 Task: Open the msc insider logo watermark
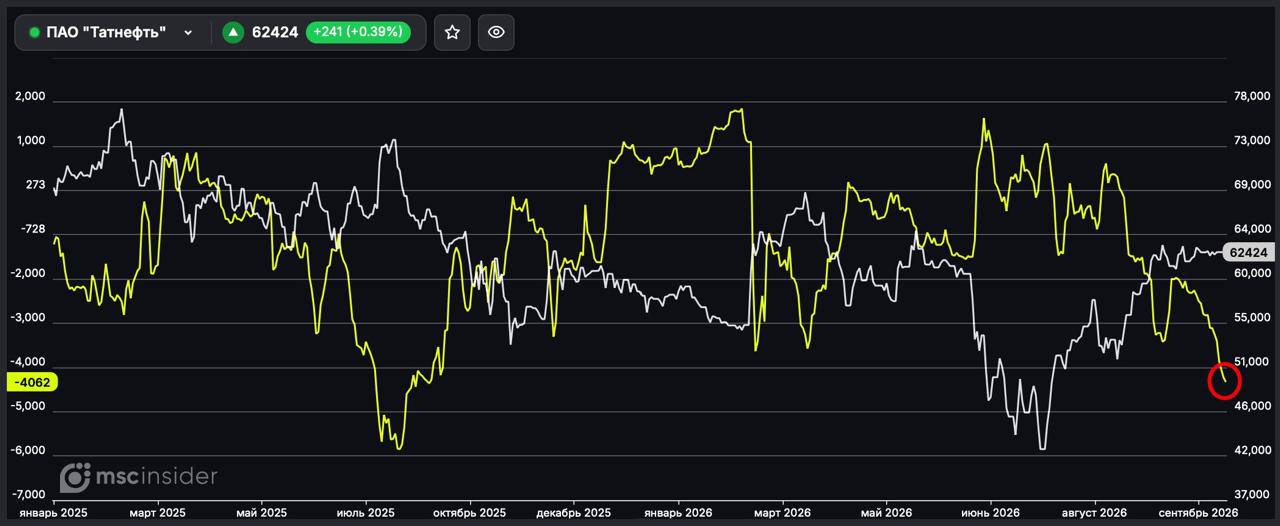pos(138,476)
